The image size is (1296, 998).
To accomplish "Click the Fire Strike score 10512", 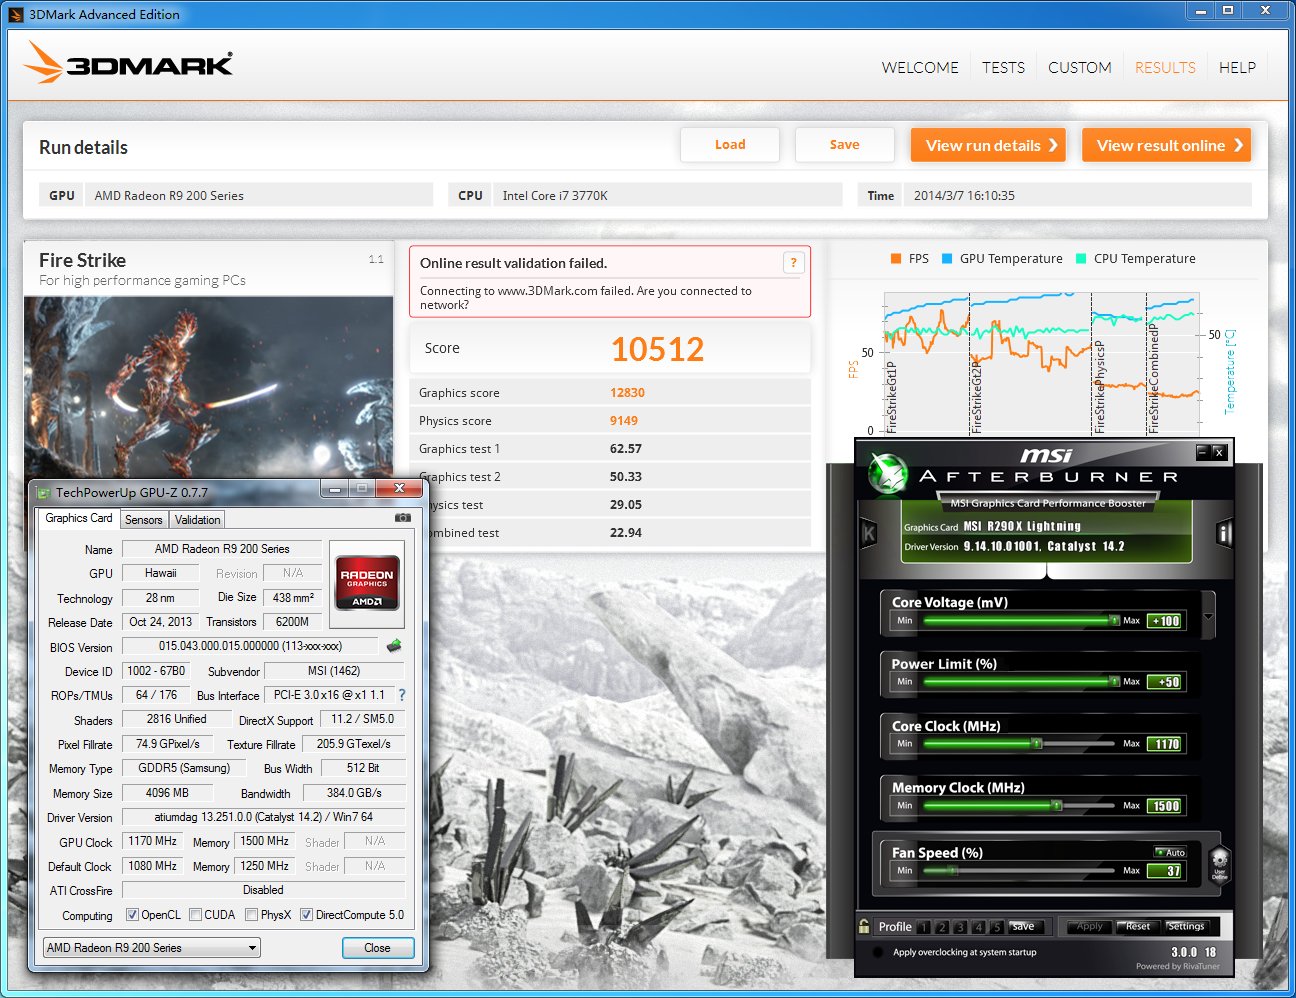I will [x=657, y=349].
